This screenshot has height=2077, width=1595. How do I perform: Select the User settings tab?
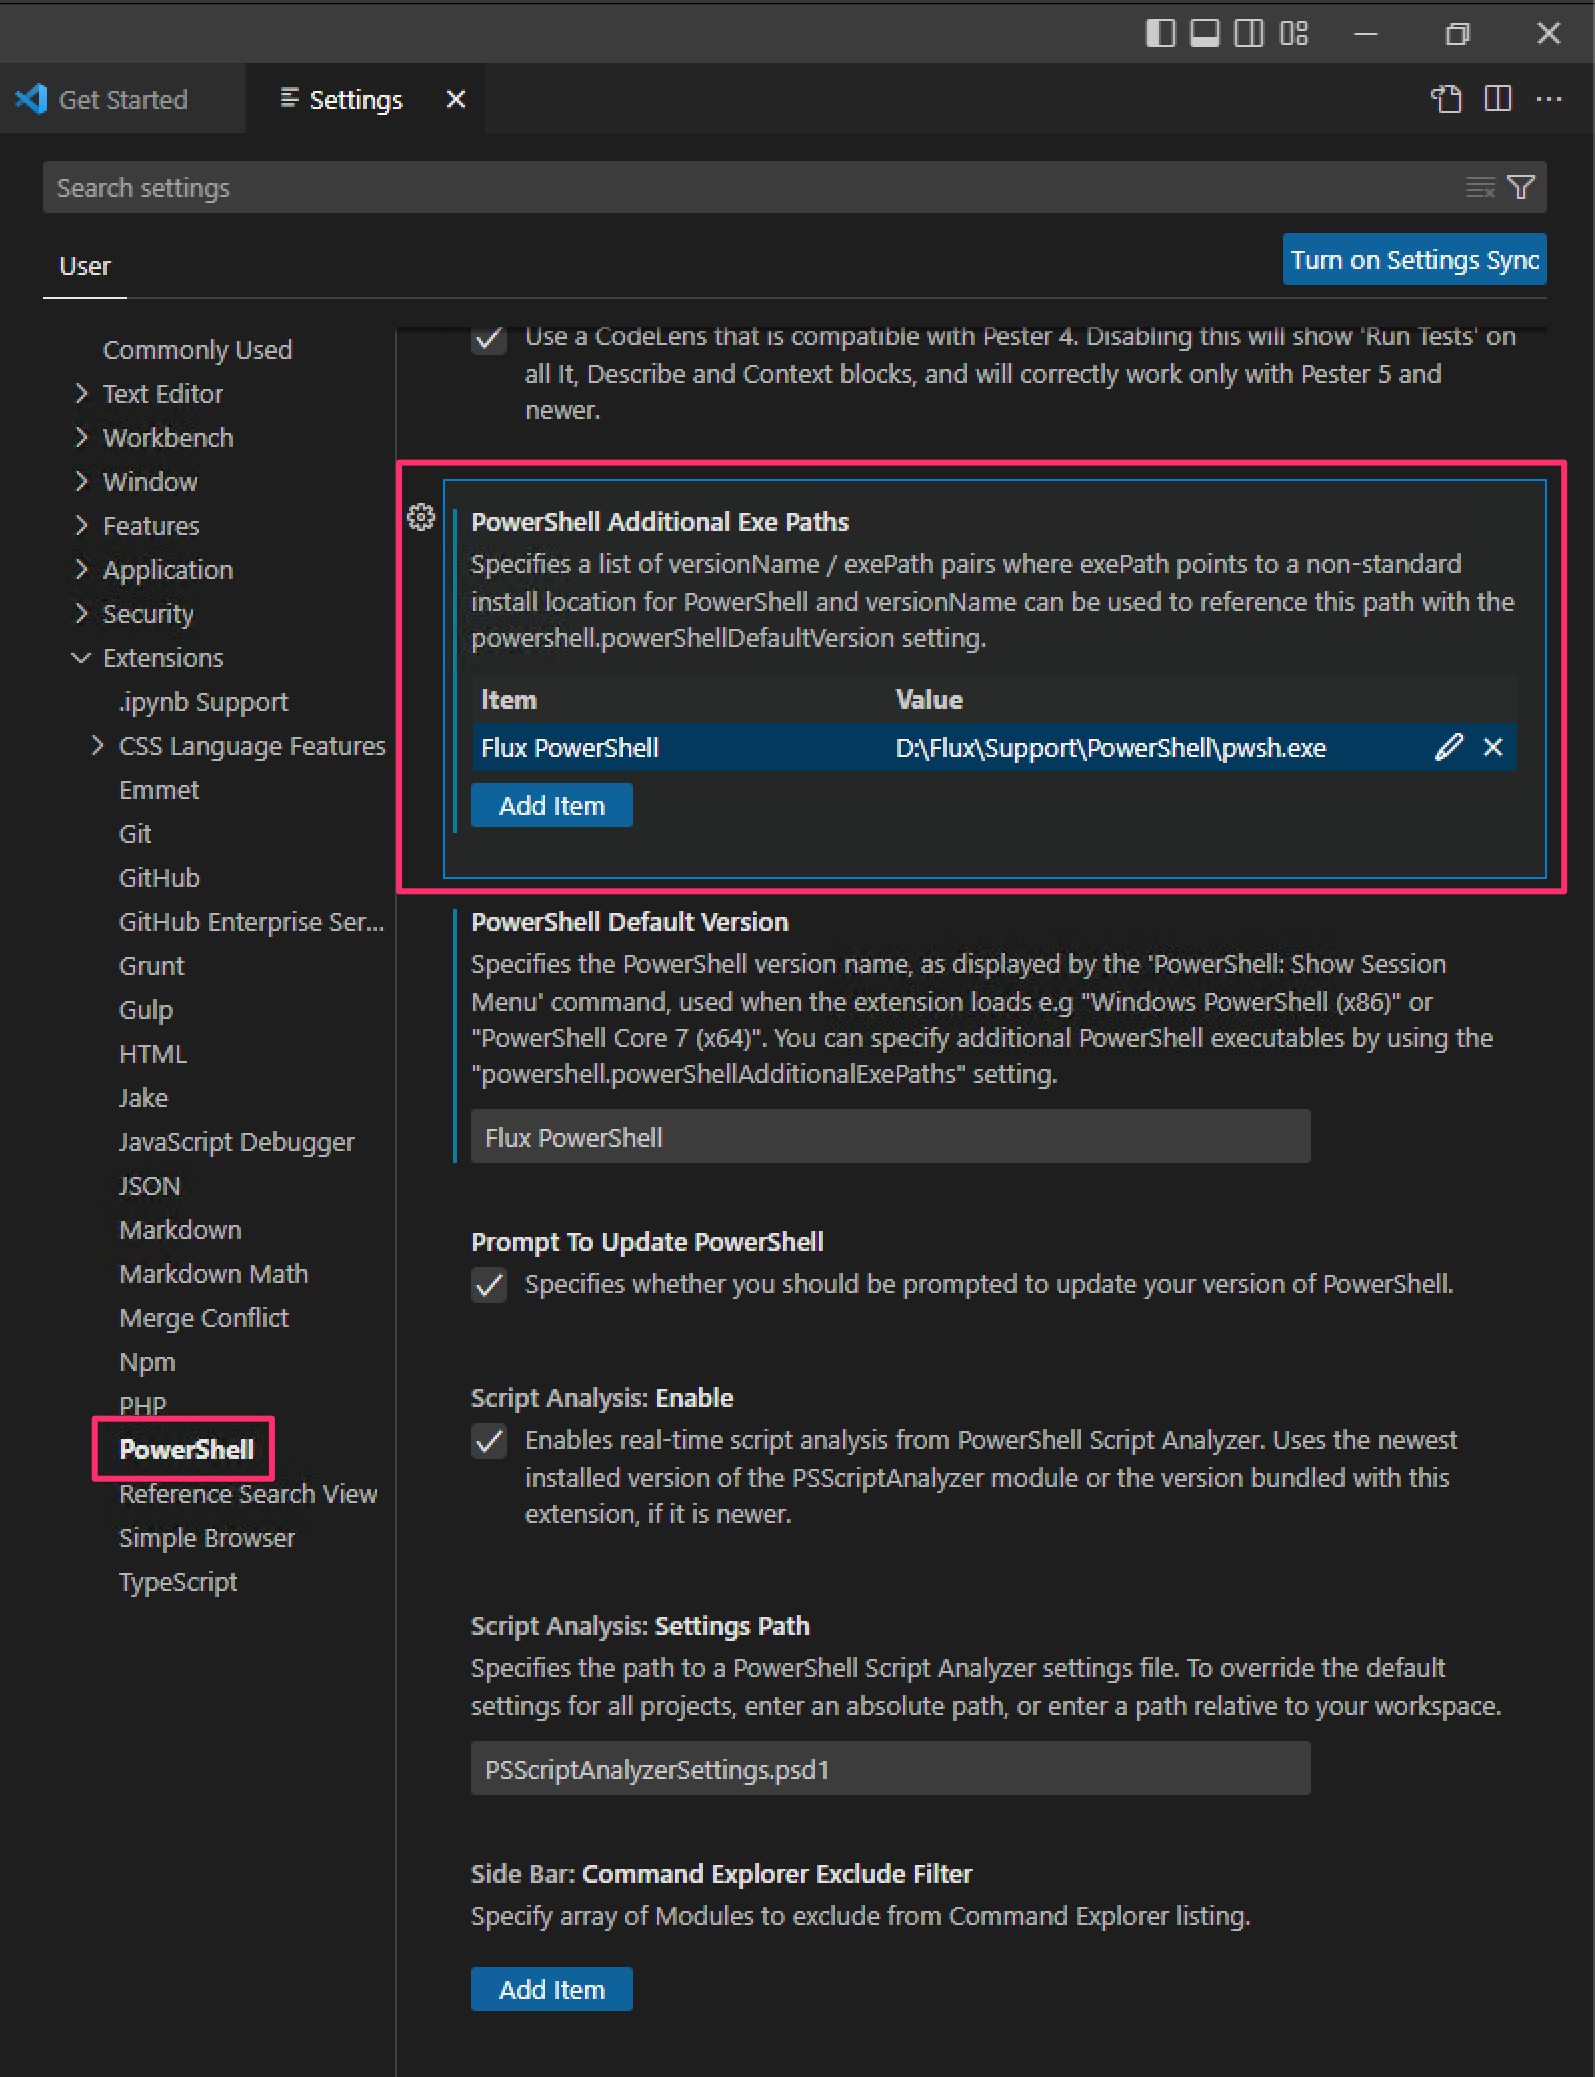pos(85,266)
